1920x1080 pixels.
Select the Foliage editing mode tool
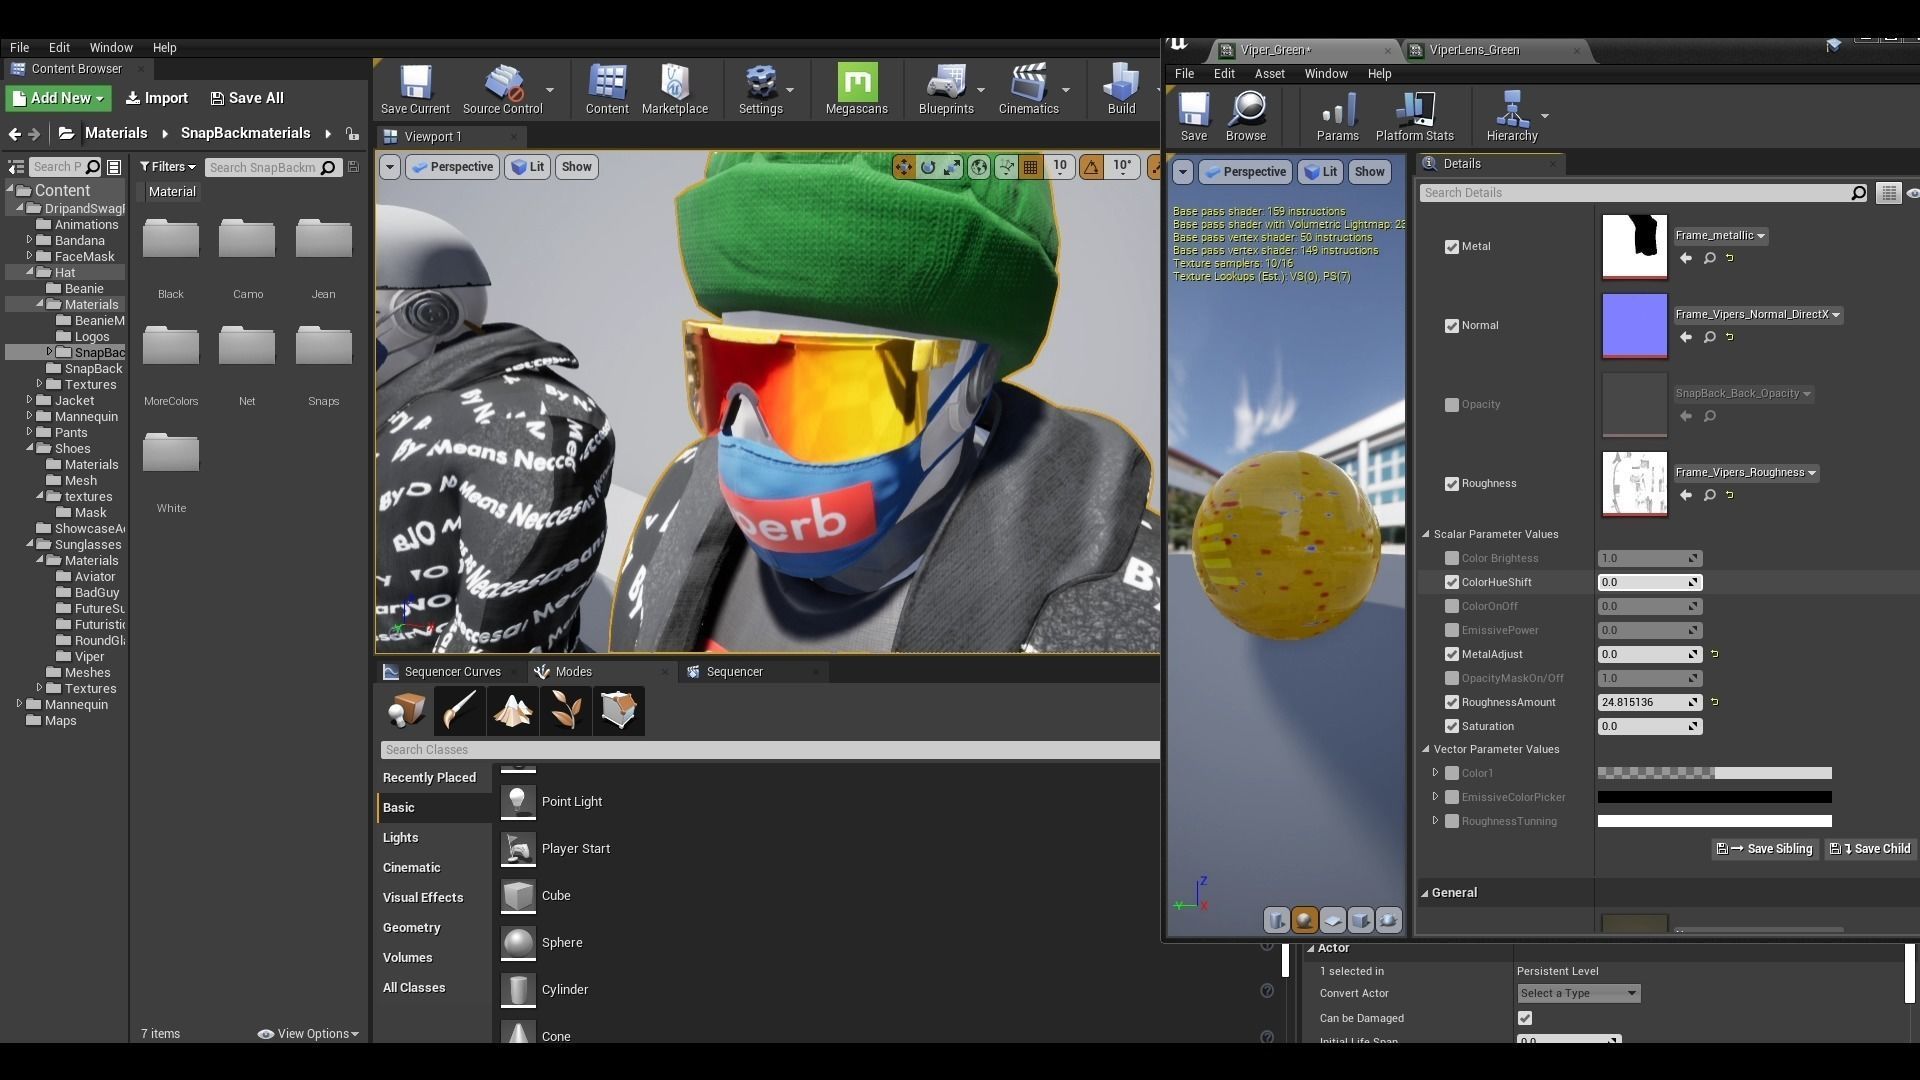click(565, 710)
